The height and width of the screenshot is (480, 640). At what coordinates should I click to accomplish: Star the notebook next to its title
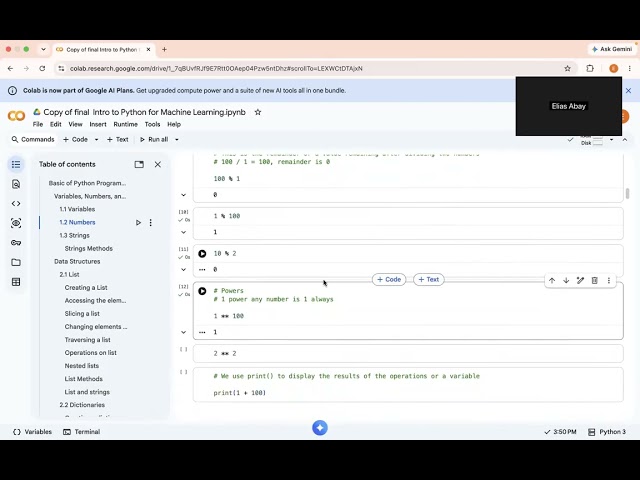click(258, 112)
